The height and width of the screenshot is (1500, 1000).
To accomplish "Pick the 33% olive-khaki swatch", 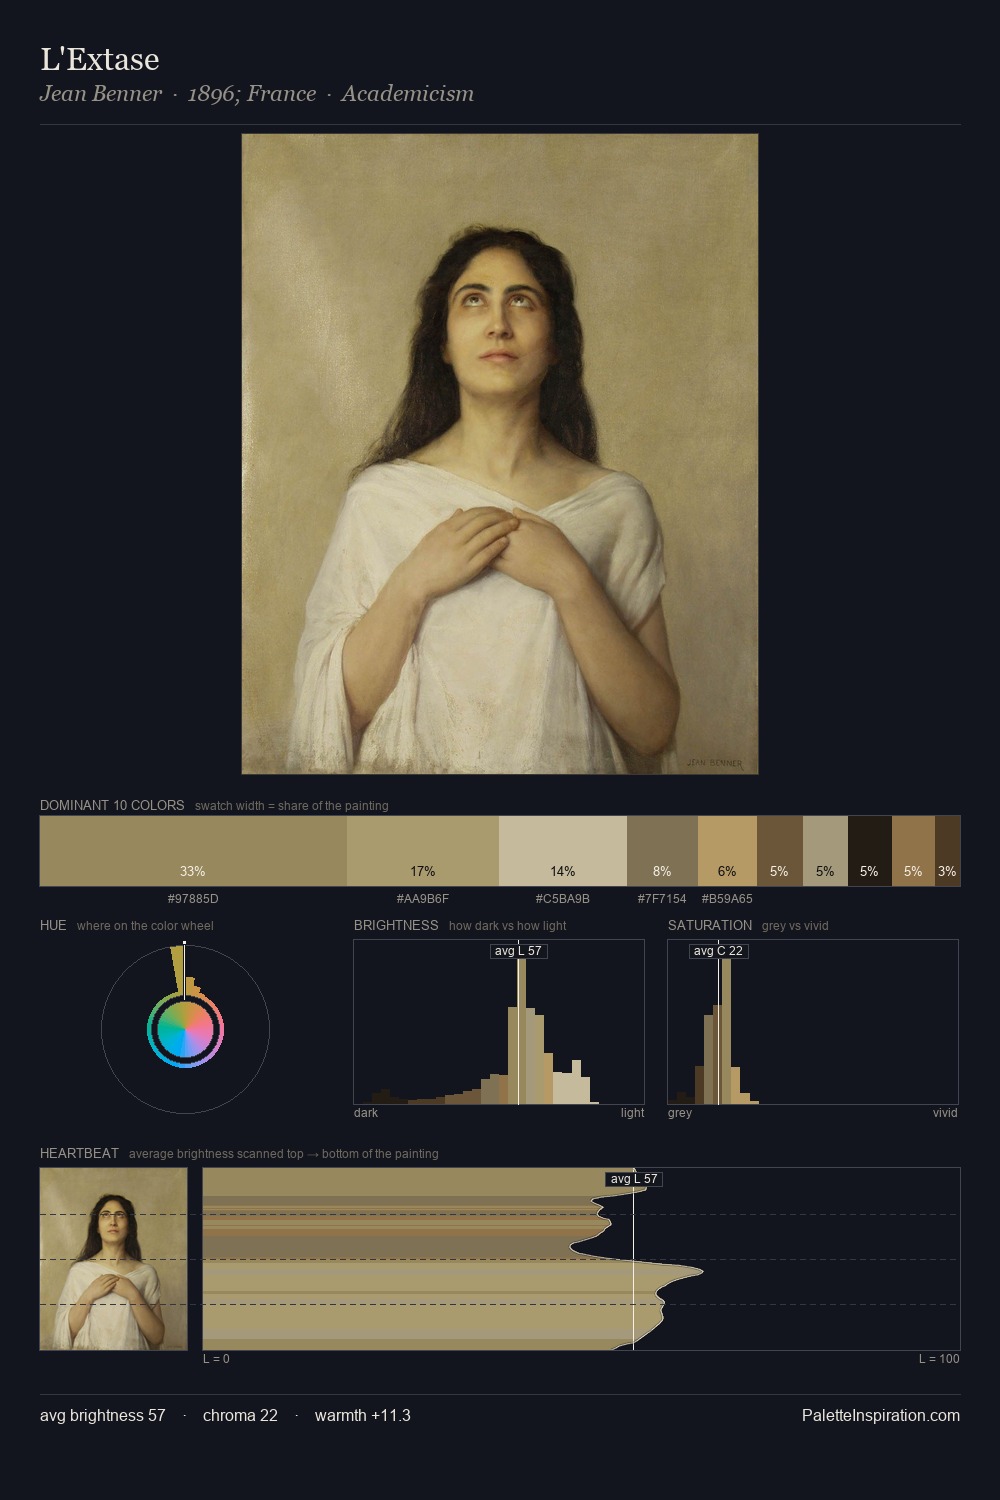I will (x=193, y=851).
